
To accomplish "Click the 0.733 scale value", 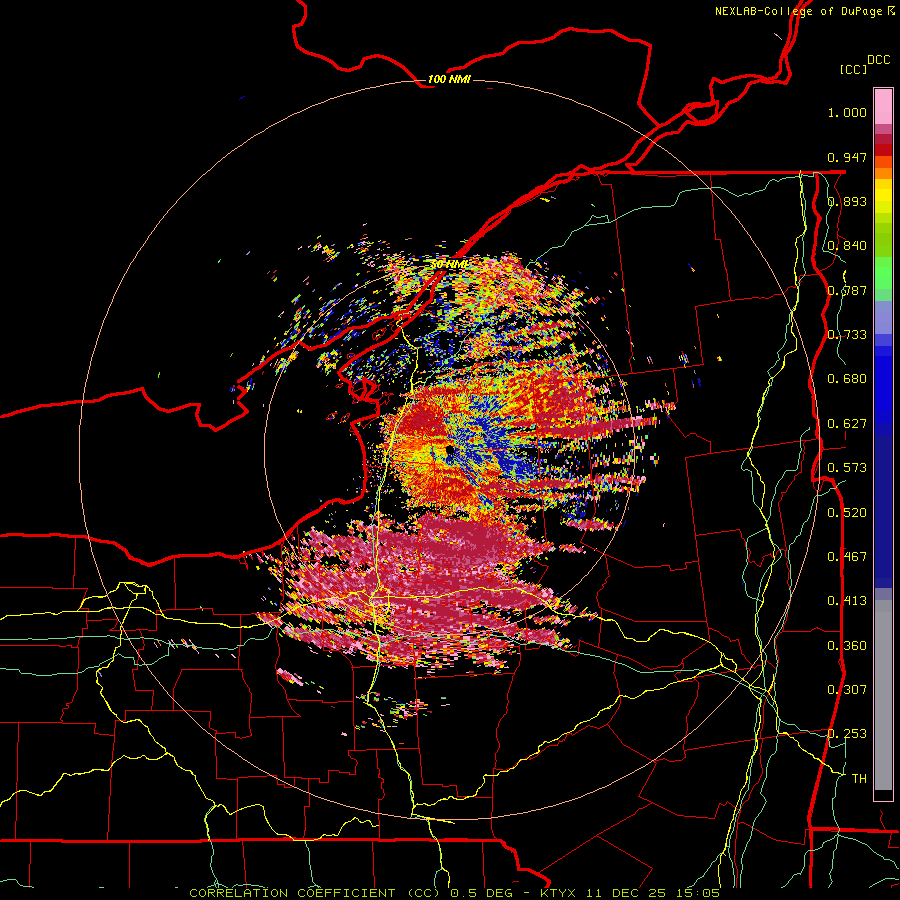I will [x=847, y=335].
